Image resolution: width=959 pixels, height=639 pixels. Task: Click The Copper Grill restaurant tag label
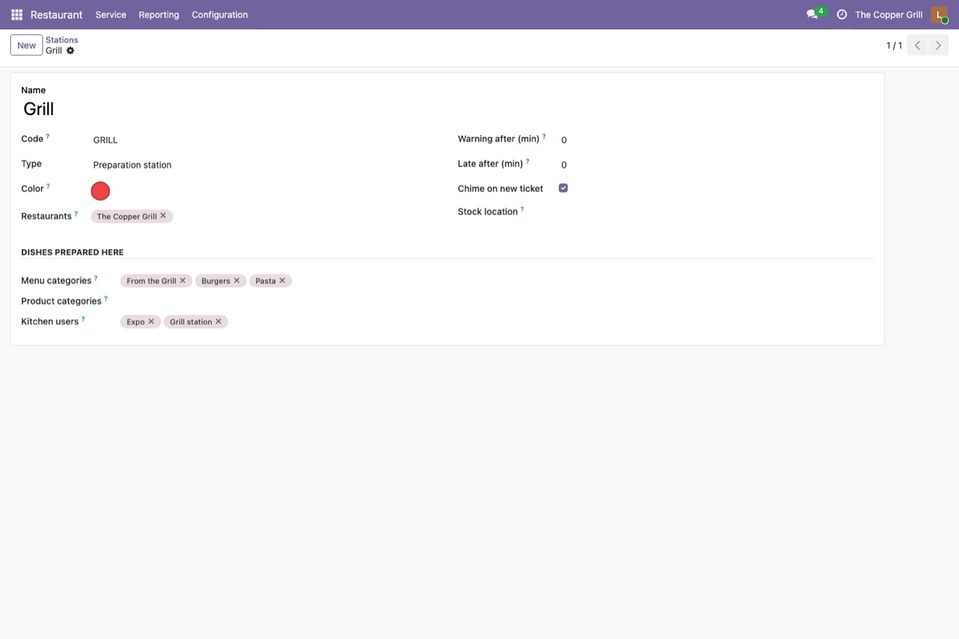coord(127,216)
